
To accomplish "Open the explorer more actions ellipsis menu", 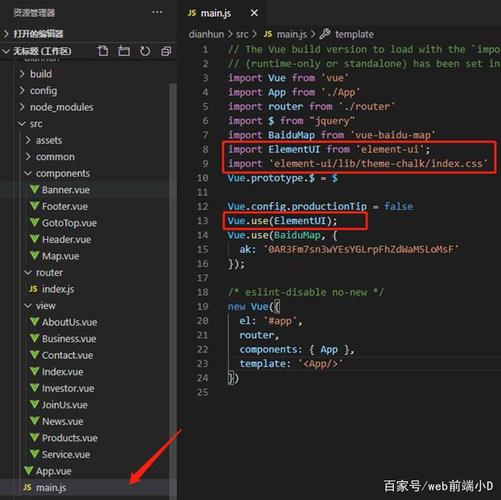I will tap(157, 12).
